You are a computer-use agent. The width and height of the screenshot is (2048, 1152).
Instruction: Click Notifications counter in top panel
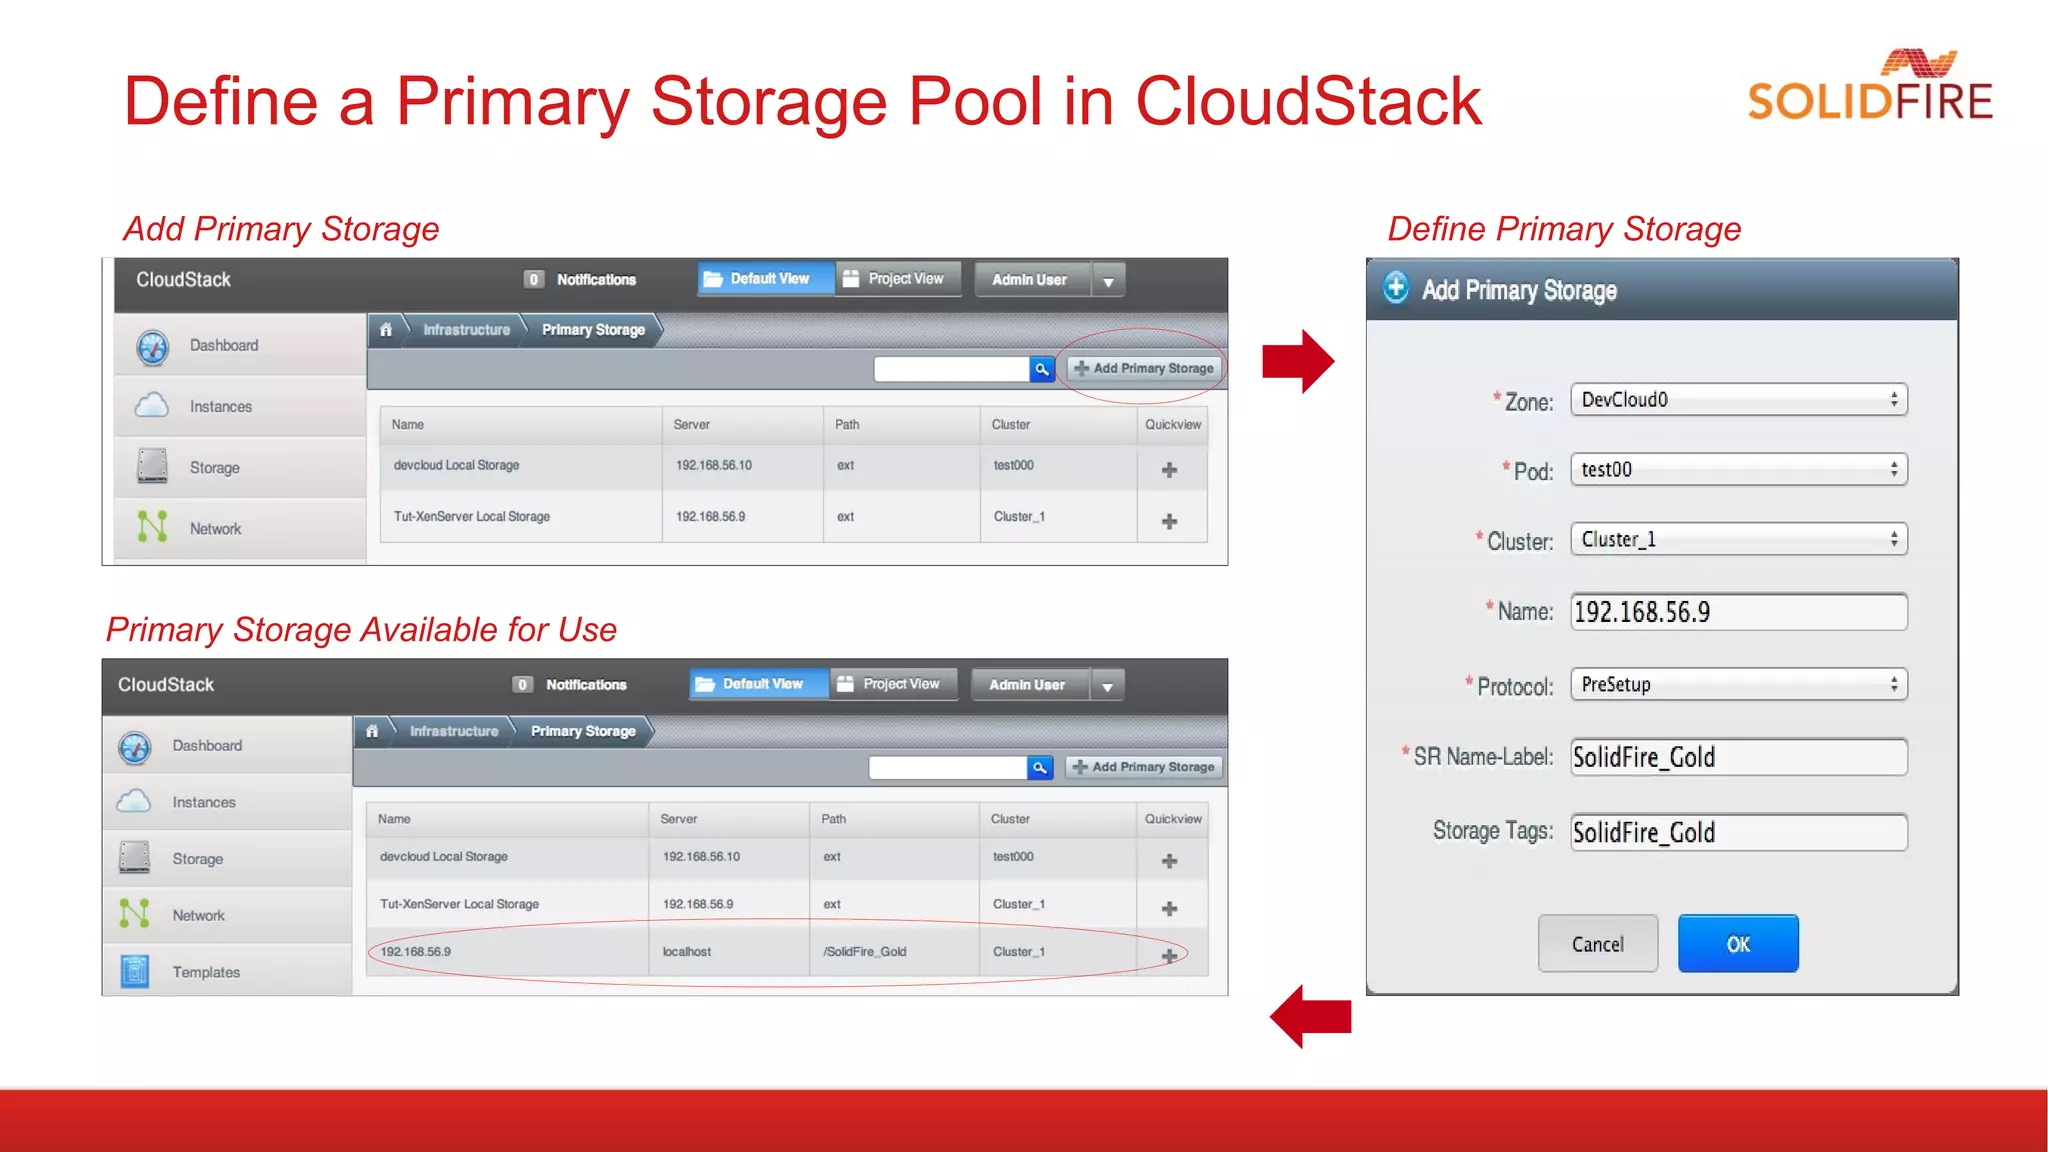pyautogui.click(x=534, y=279)
